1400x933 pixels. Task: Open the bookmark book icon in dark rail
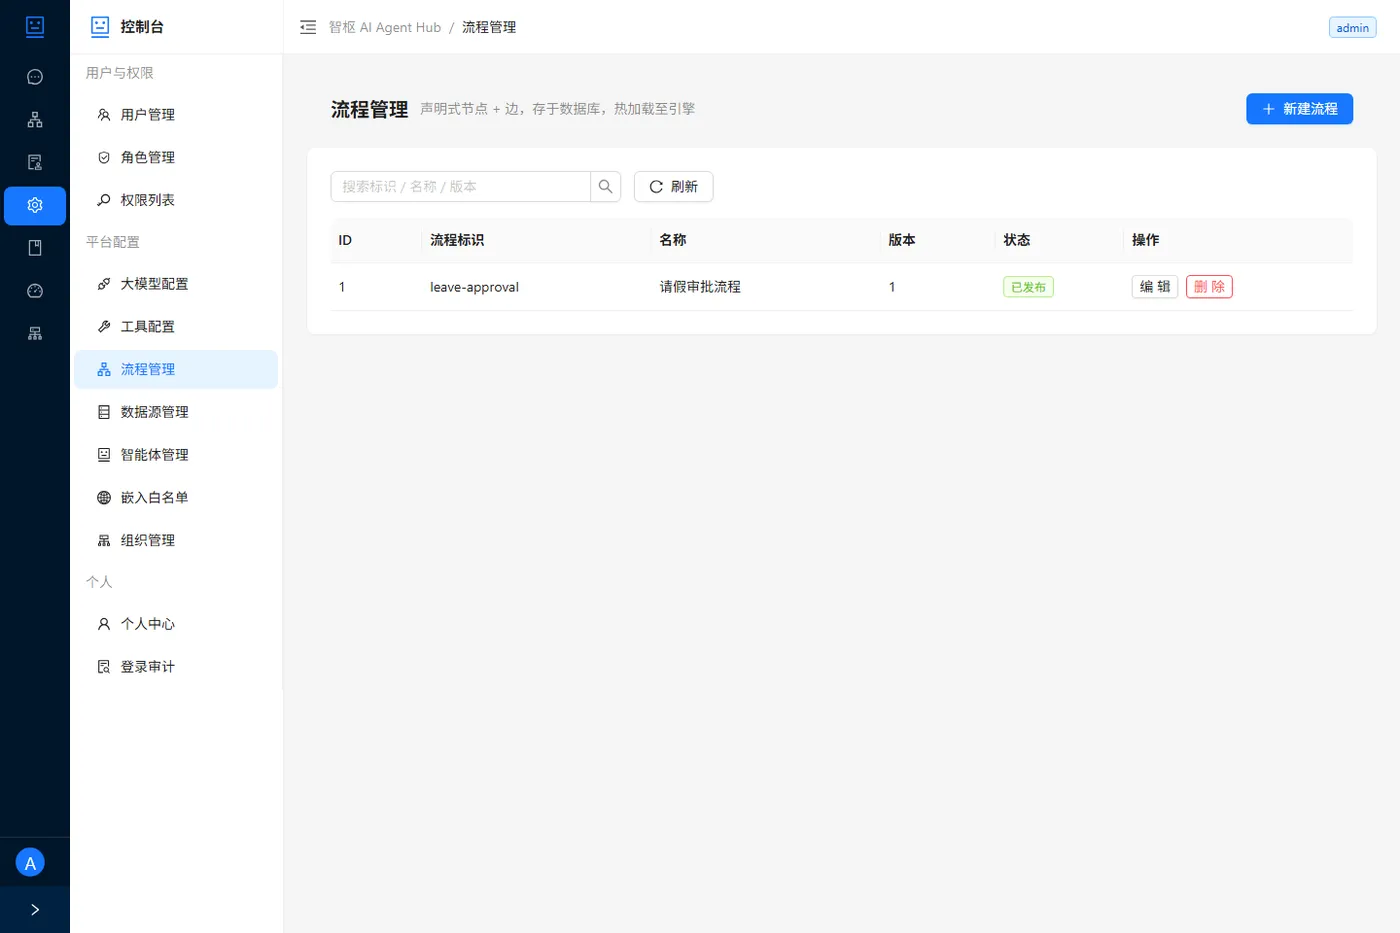pyautogui.click(x=35, y=248)
